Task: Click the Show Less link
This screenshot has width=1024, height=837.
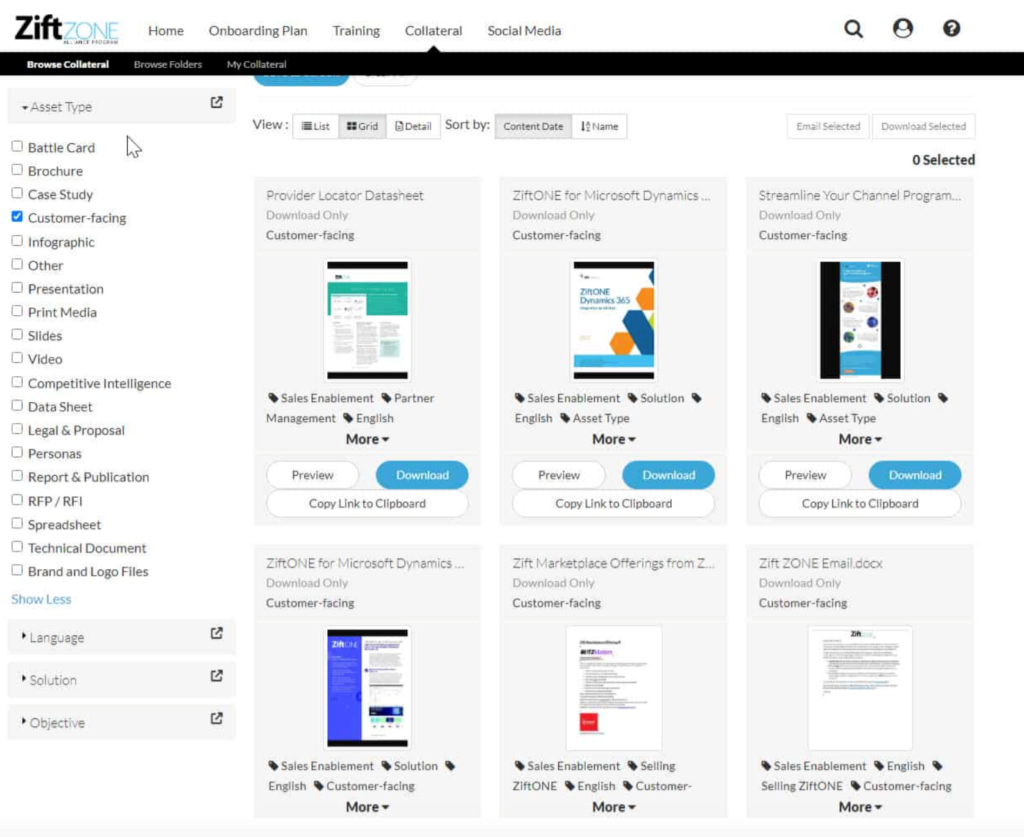Action: click(x=41, y=599)
